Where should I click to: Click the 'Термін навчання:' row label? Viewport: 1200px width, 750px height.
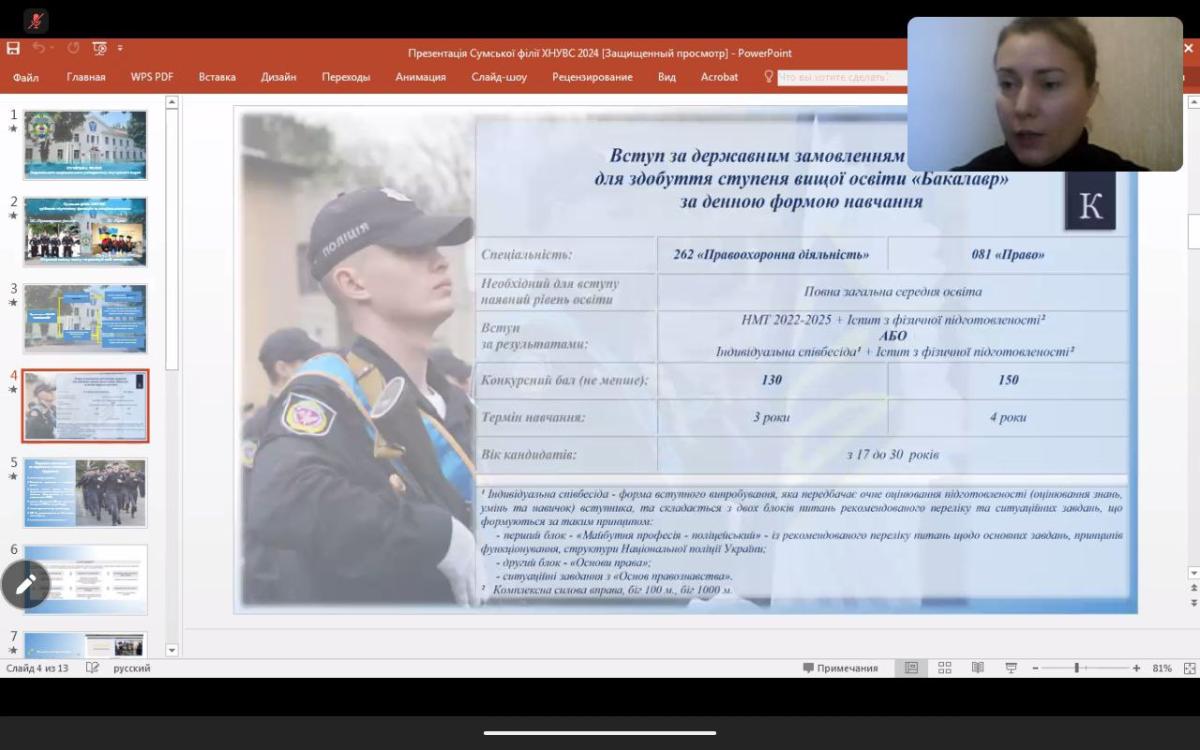click(x=533, y=417)
